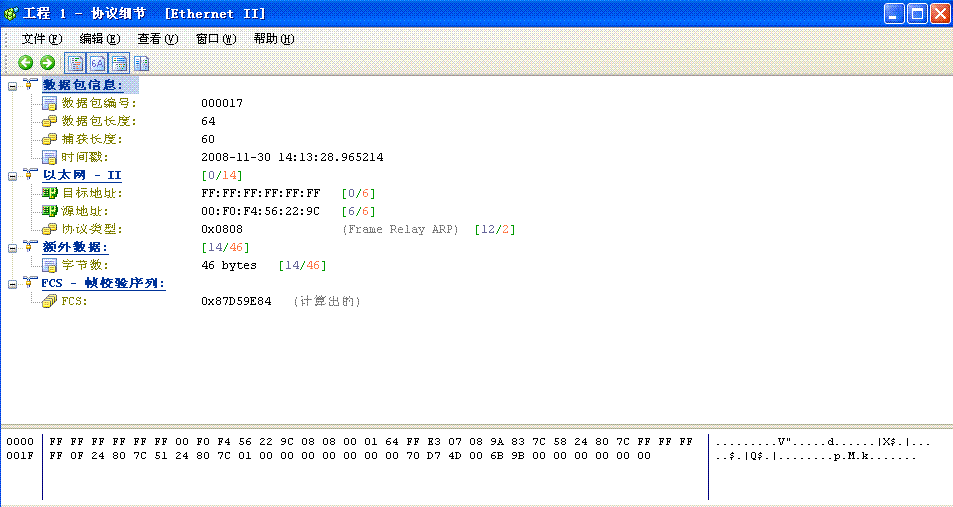Click the 46 bytes value
Viewport: 953px width, 507px height.
pyautogui.click(x=229, y=266)
